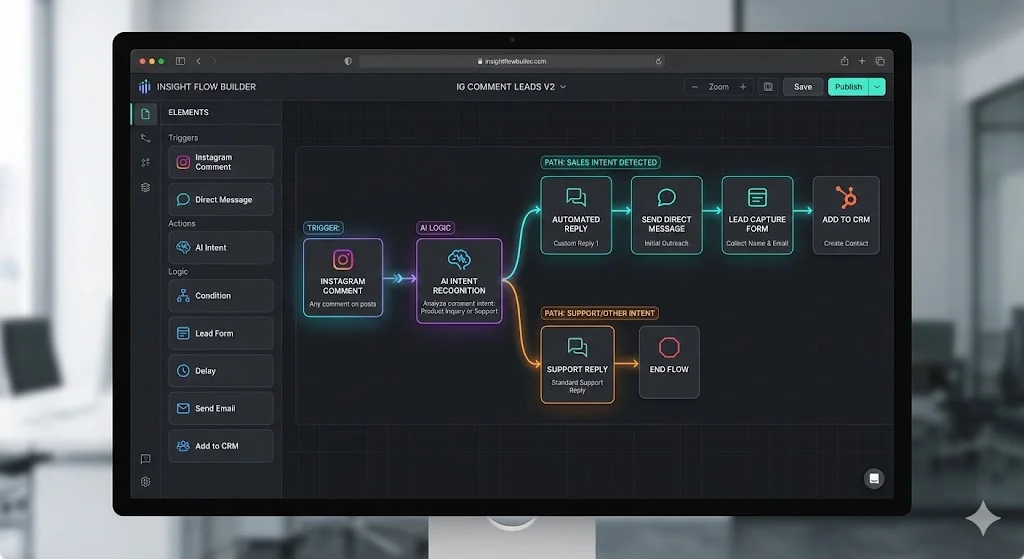Click the Trigger label above Instagram node

pyautogui.click(x=323, y=228)
